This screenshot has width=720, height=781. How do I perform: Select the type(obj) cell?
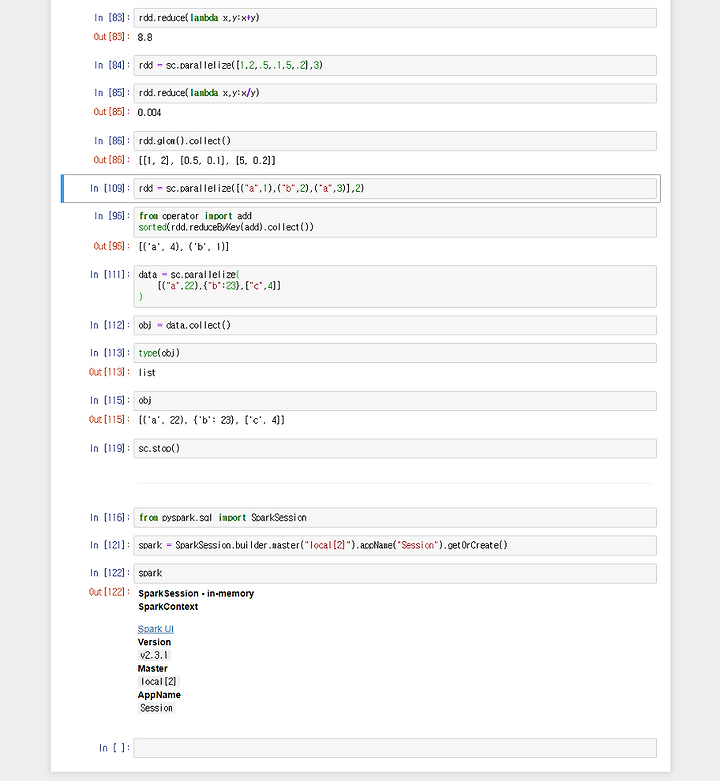click(395, 353)
